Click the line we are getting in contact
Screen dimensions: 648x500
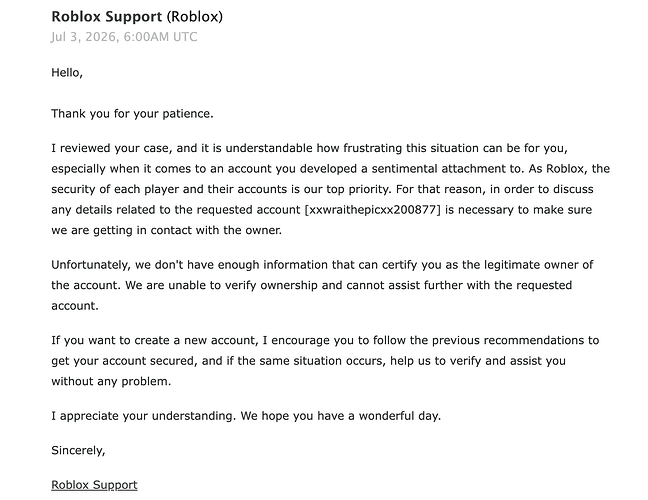point(167,230)
